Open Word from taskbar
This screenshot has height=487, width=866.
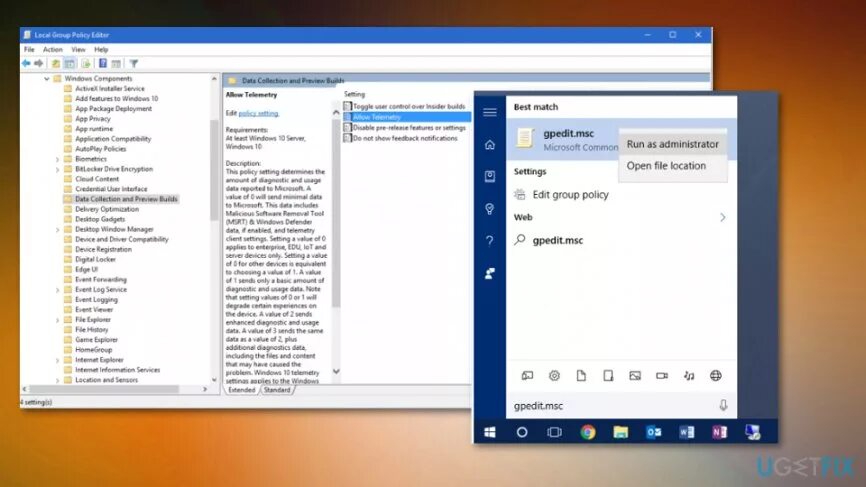687,432
